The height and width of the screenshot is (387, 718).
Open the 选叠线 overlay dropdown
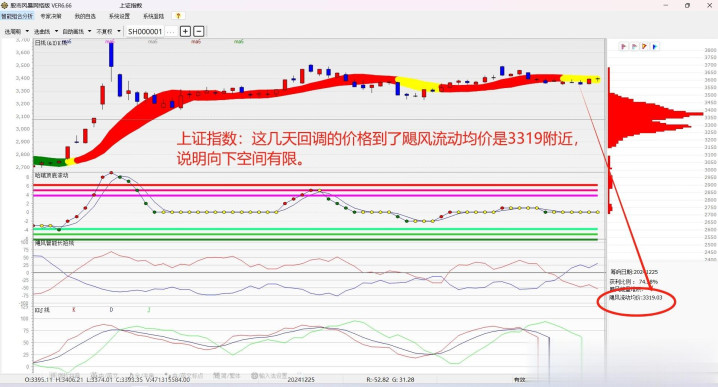click(46, 32)
